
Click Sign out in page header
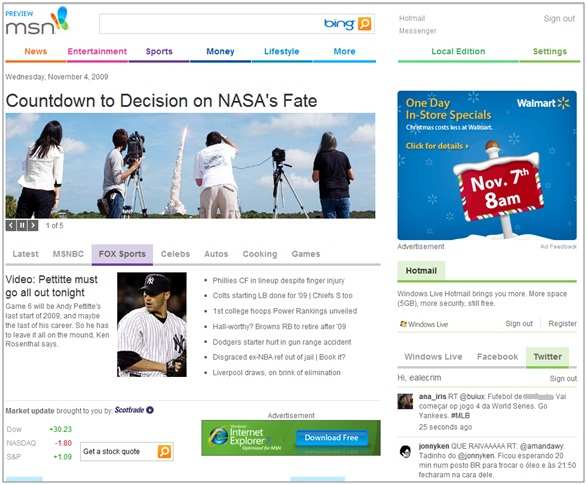click(559, 19)
